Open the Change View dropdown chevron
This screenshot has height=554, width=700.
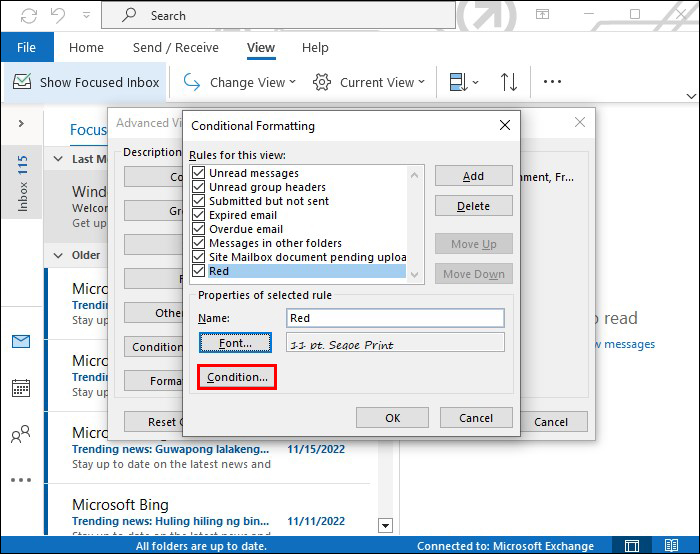292,82
